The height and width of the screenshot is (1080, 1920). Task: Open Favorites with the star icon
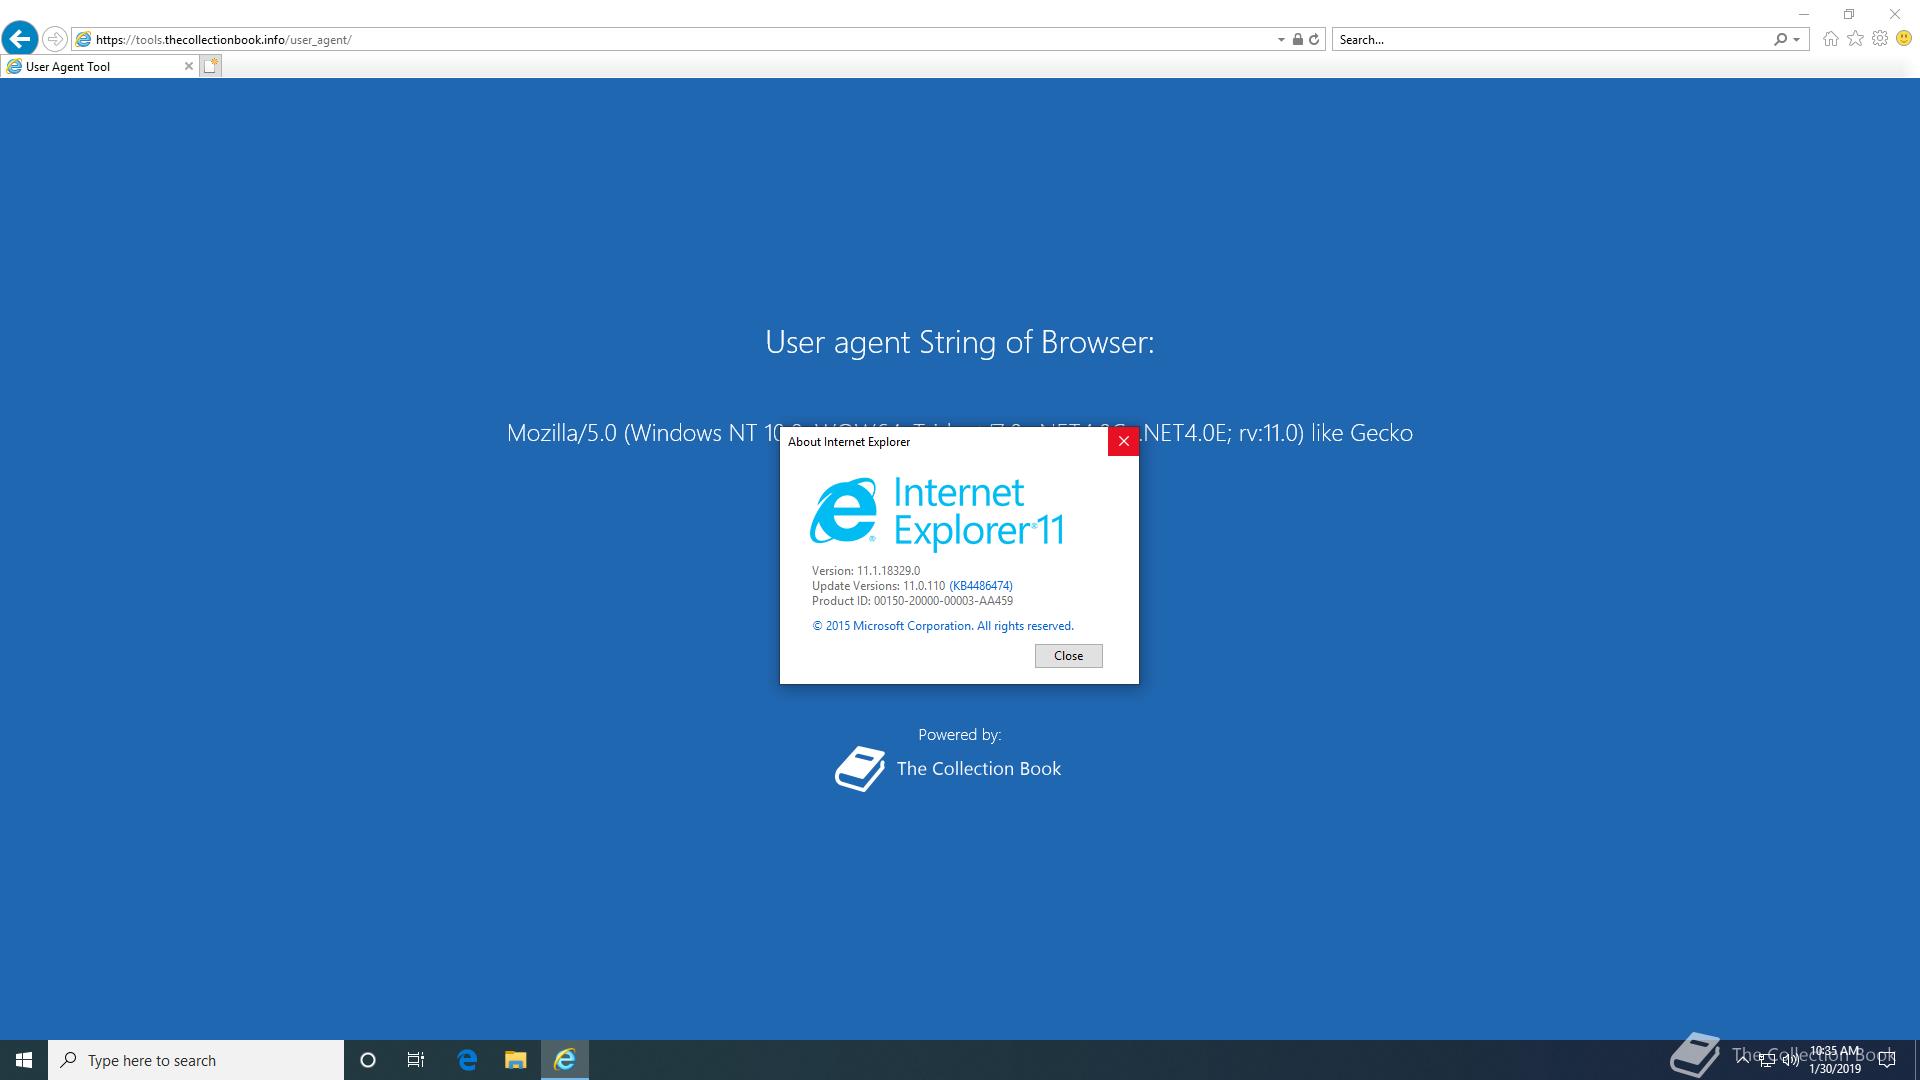coord(1855,39)
